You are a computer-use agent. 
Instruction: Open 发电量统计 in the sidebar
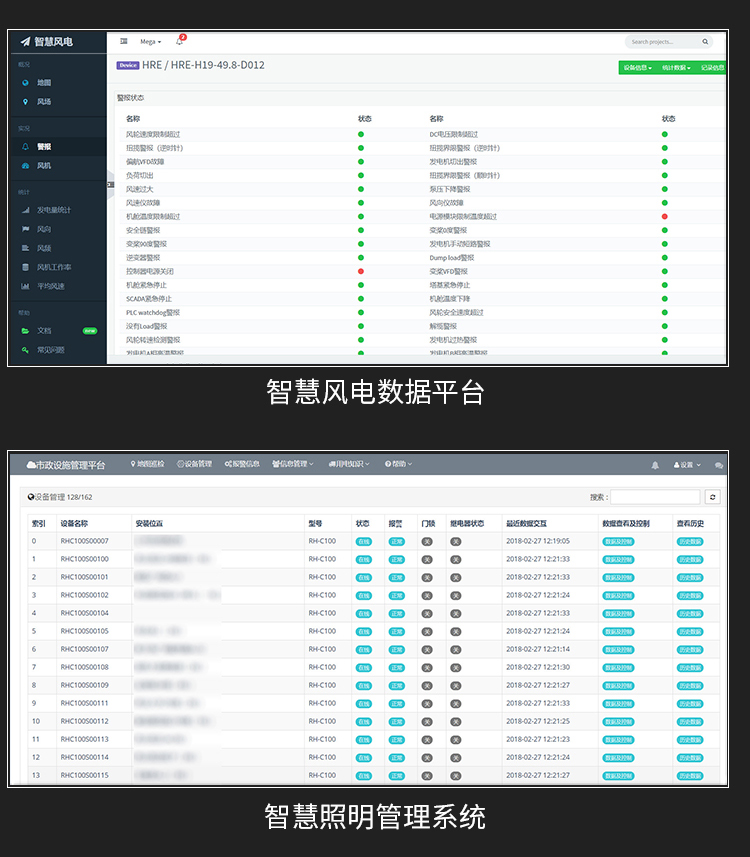click(x=53, y=210)
